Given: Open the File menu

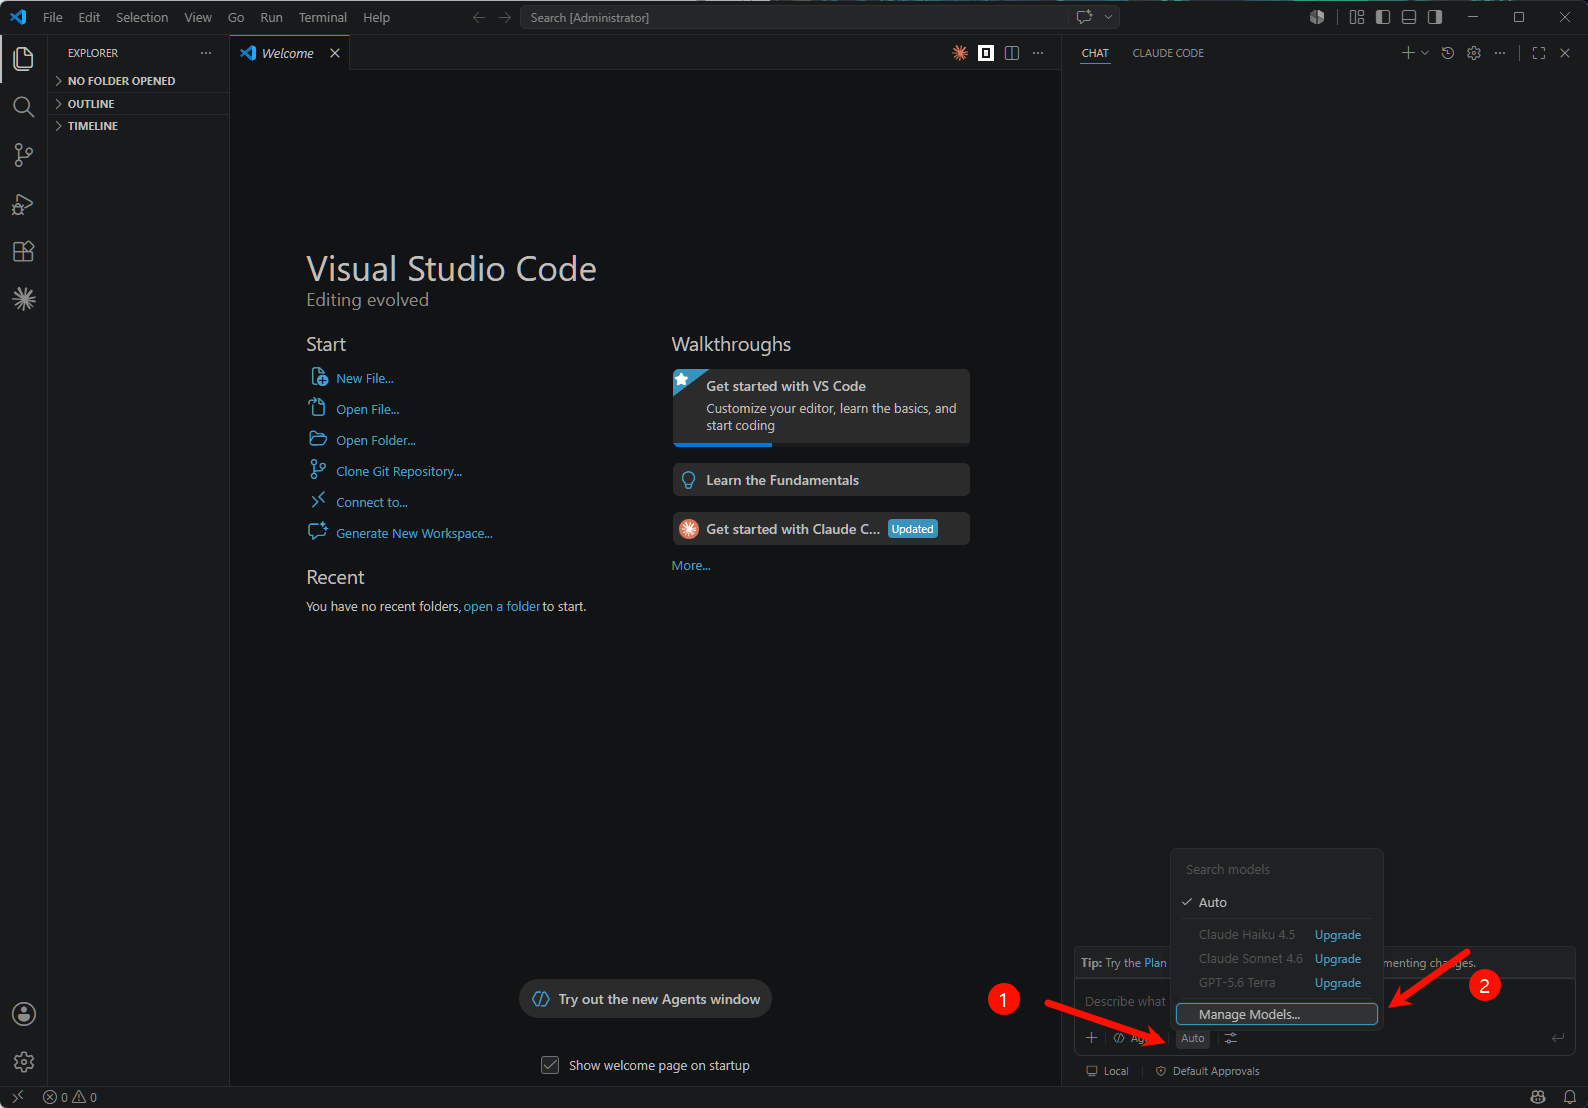Looking at the screenshot, I should tap(53, 17).
